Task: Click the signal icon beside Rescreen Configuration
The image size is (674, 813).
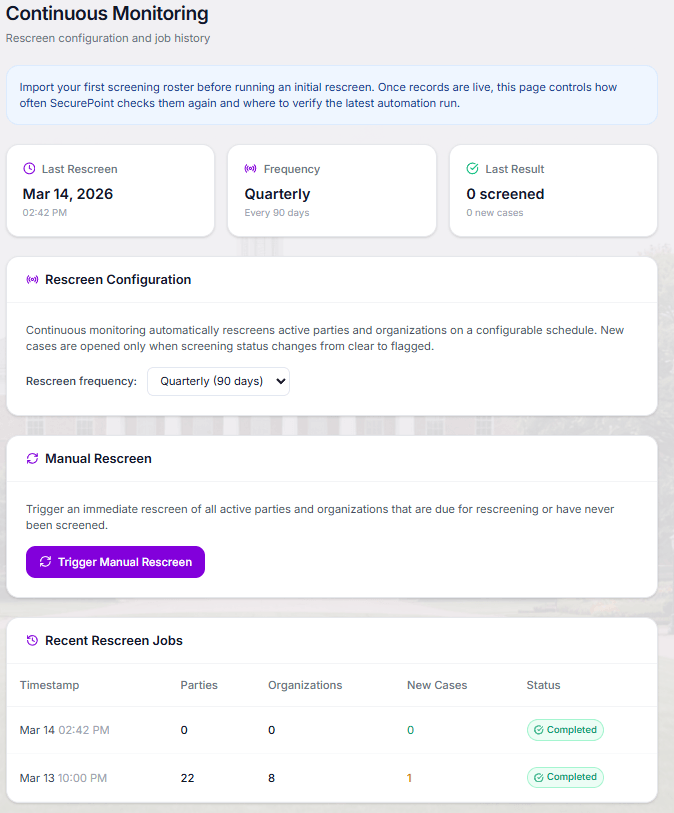Action: (x=32, y=279)
